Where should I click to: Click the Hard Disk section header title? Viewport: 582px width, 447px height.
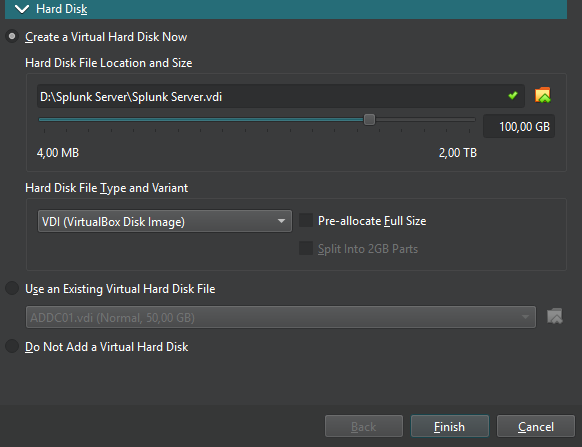62,9
